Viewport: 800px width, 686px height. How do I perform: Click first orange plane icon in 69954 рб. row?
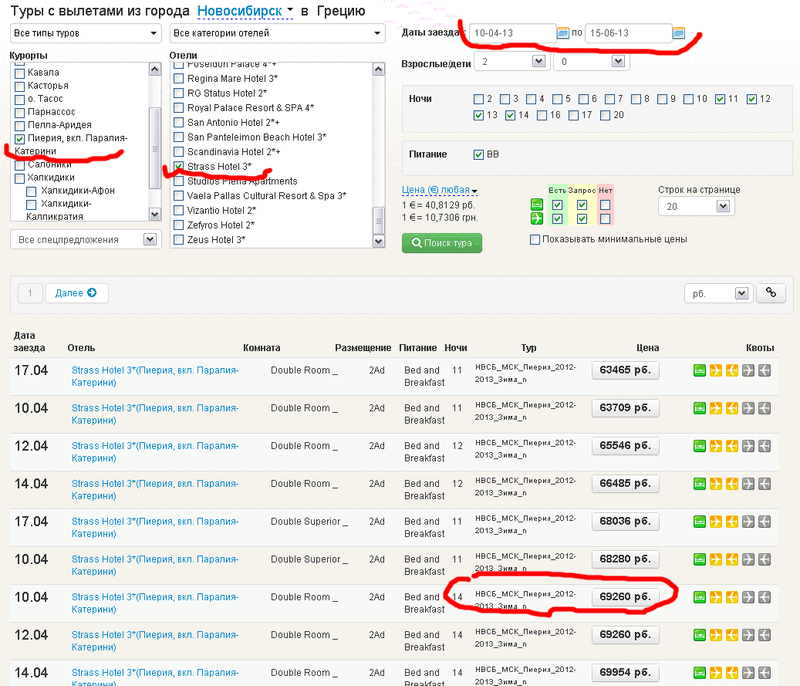716,672
